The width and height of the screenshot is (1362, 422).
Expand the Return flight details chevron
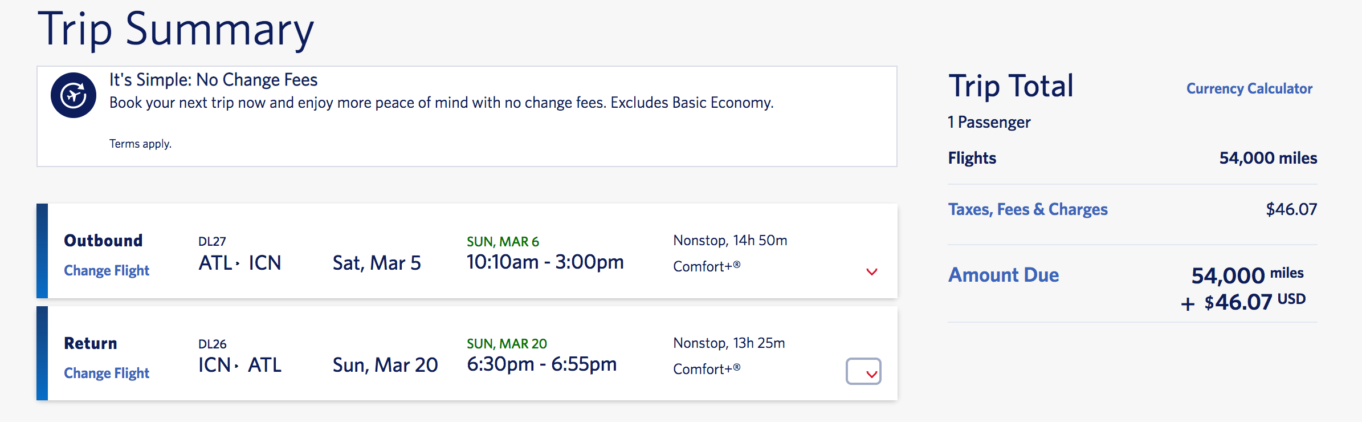point(864,372)
